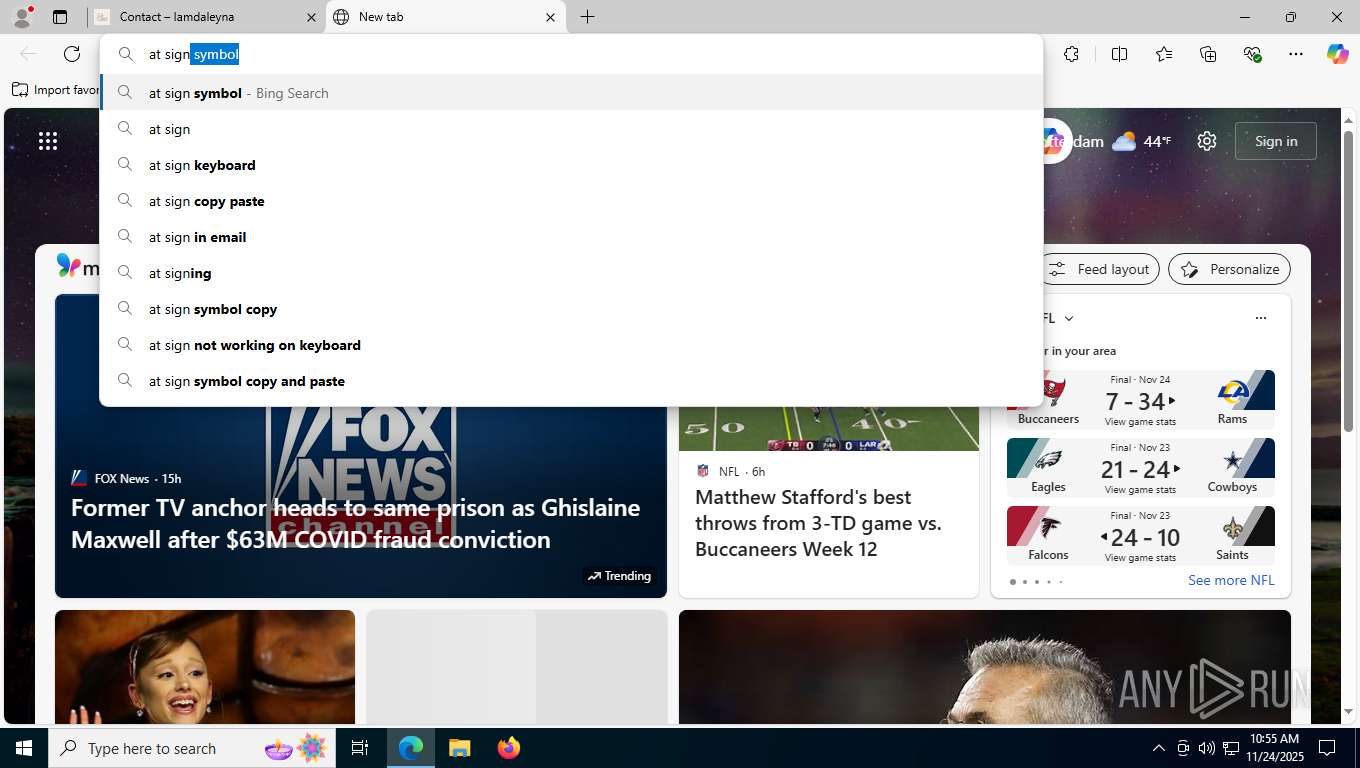This screenshot has width=1360, height=768.
Task: Click the refresh page button
Action: [72, 54]
